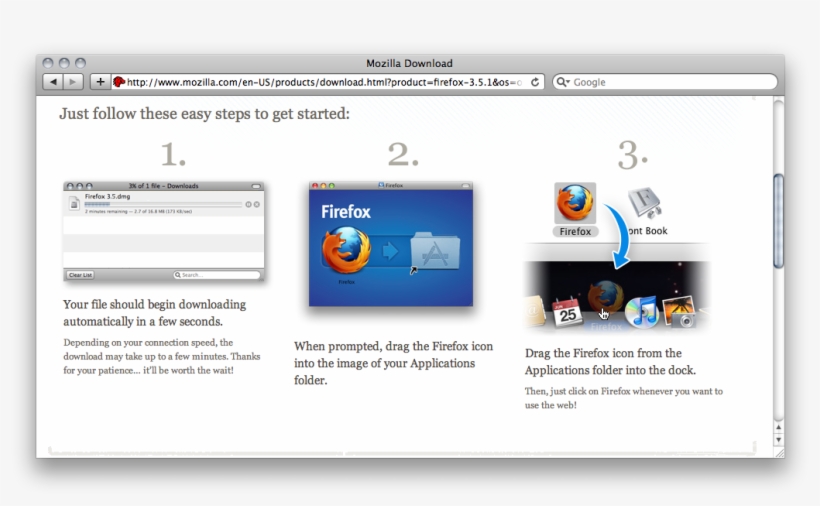
Task: Select the mozilla.com URL address field
Action: [x=323, y=82]
